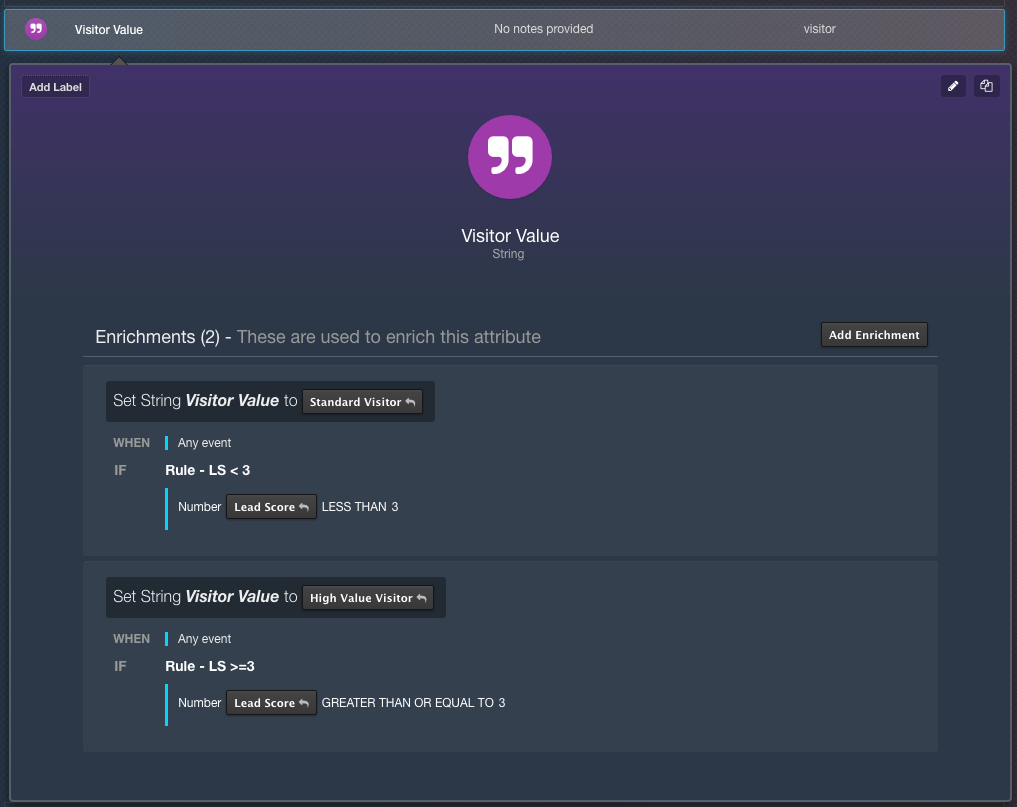Click the pencil edit icon

953,87
